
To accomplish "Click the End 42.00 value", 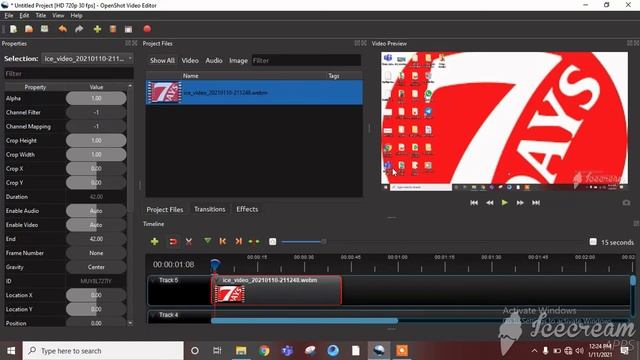I will click(x=96, y=239).
